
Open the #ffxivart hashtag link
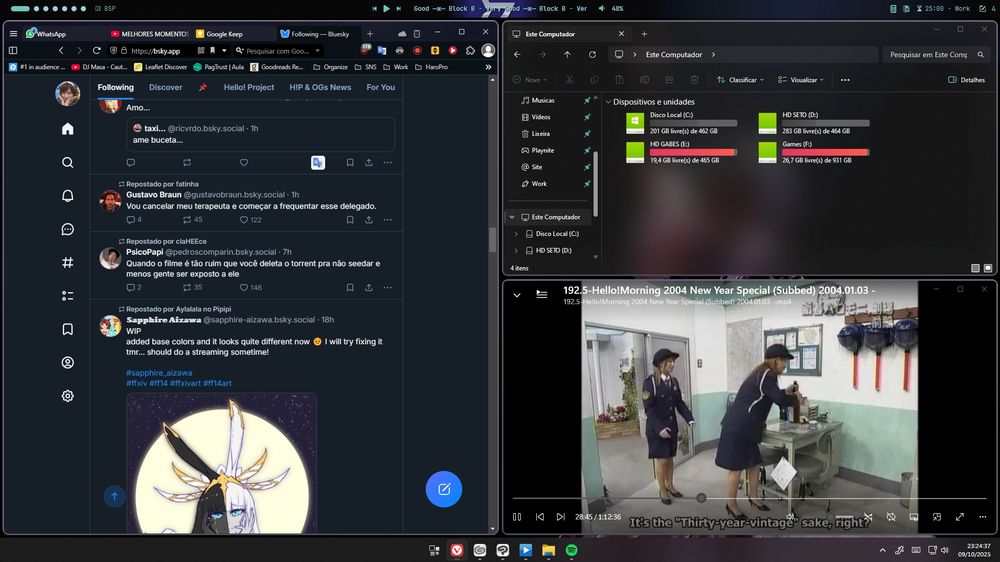(185, 383)
